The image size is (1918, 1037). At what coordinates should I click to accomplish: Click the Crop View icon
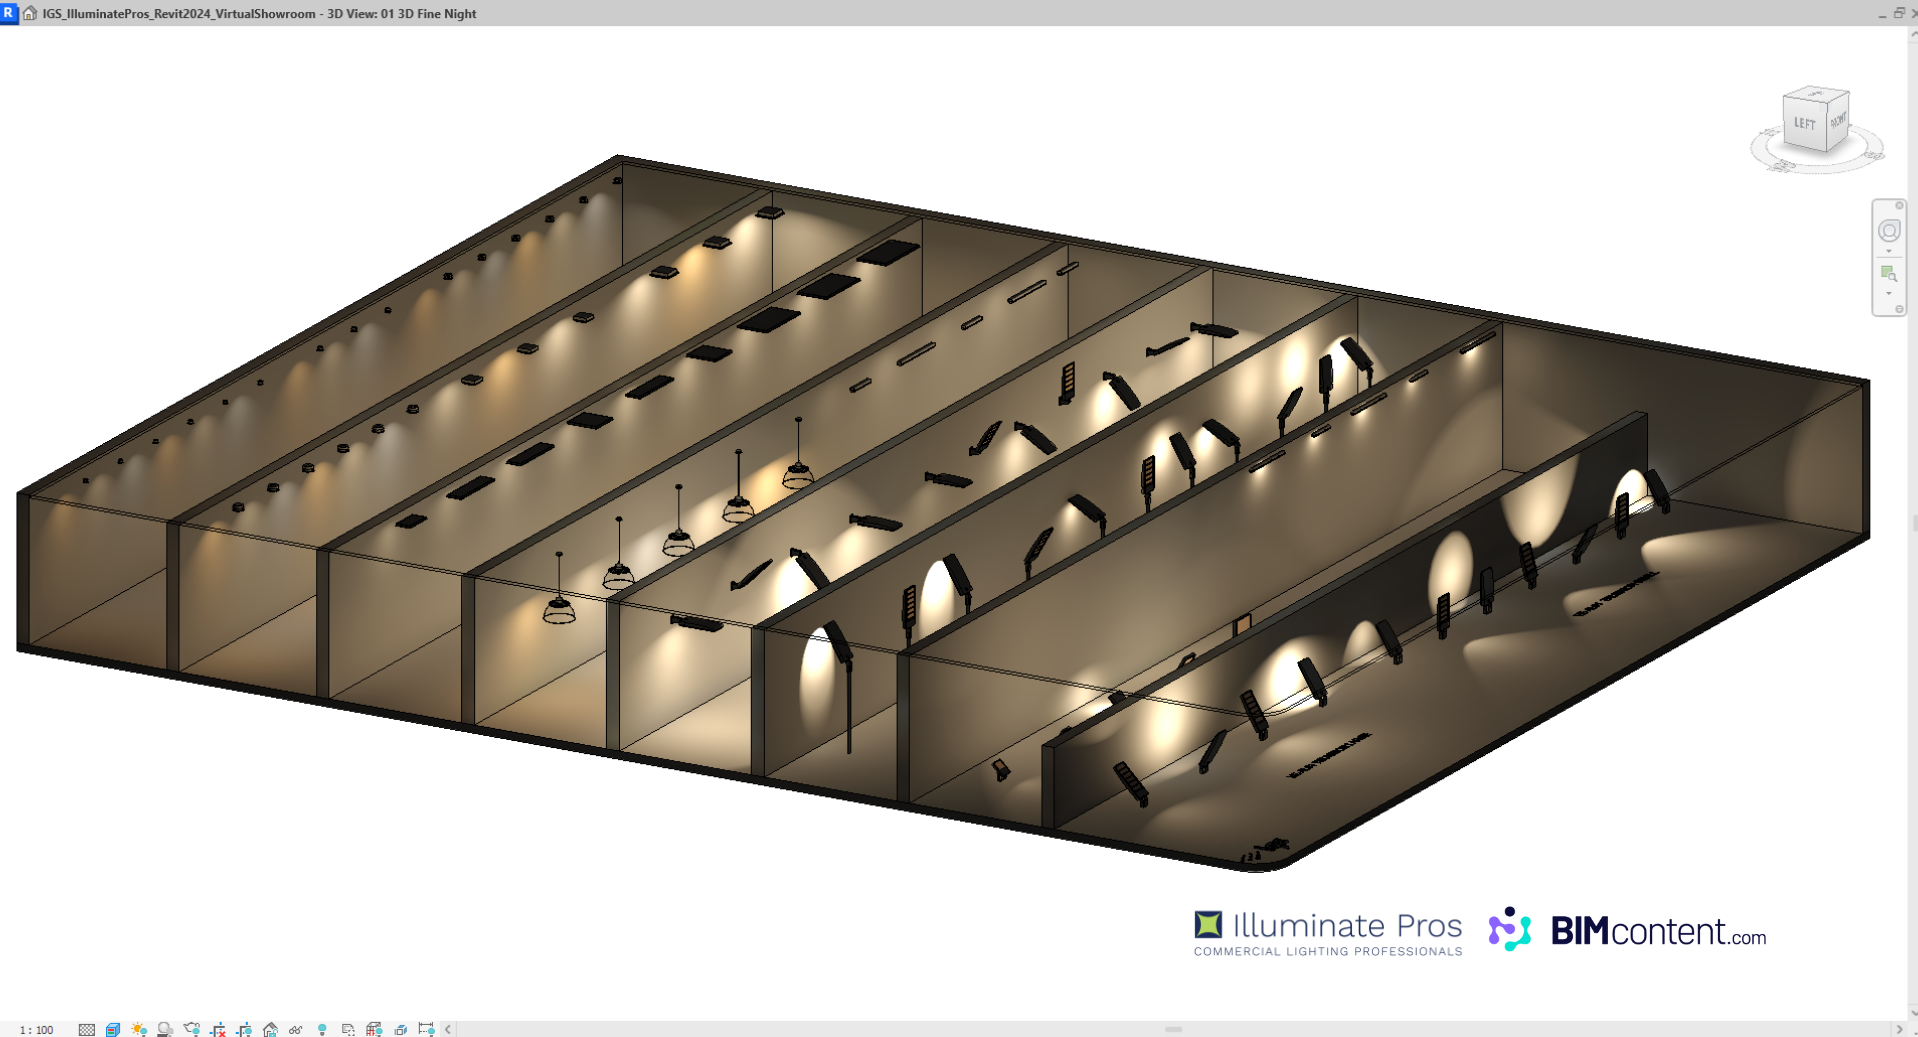(218, 1029)
